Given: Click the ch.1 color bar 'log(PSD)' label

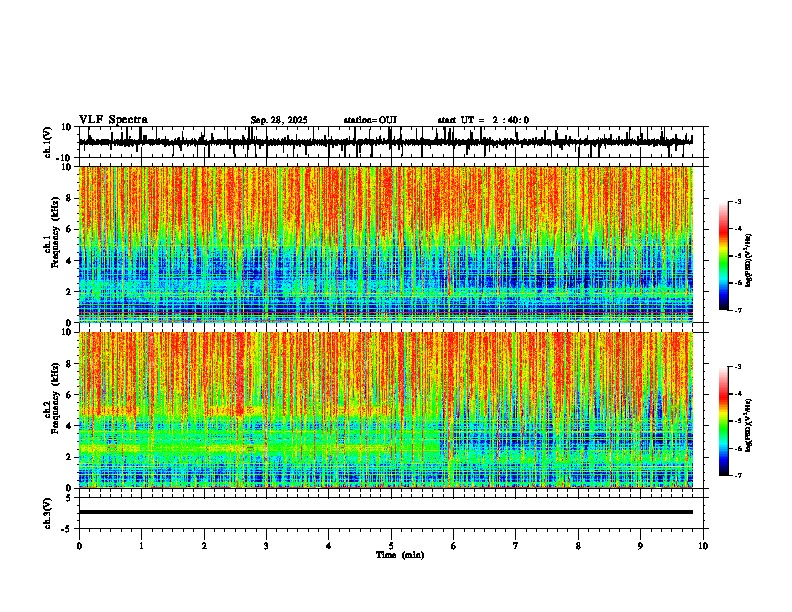Looking at the screenshot, I should click(749, 260).
